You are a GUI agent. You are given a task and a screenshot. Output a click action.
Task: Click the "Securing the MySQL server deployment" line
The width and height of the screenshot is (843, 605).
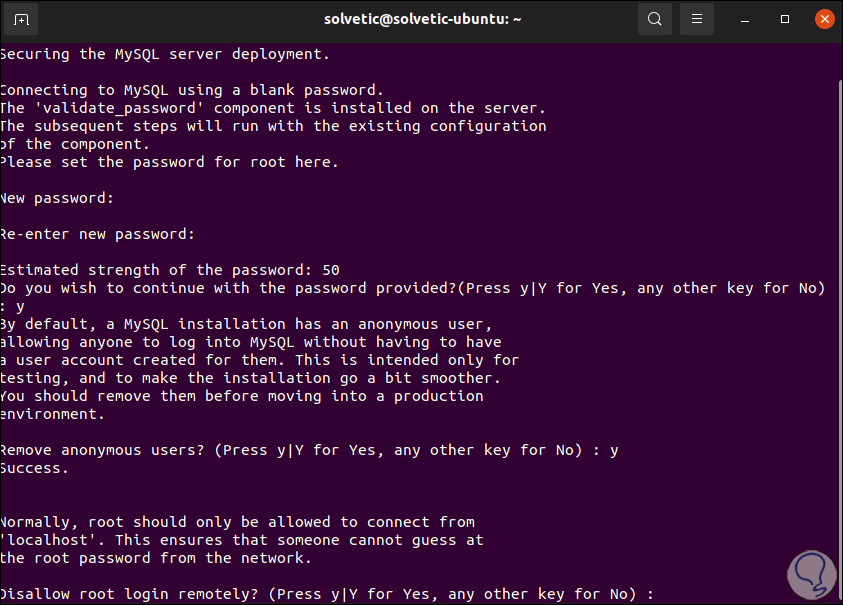[164, 54]
